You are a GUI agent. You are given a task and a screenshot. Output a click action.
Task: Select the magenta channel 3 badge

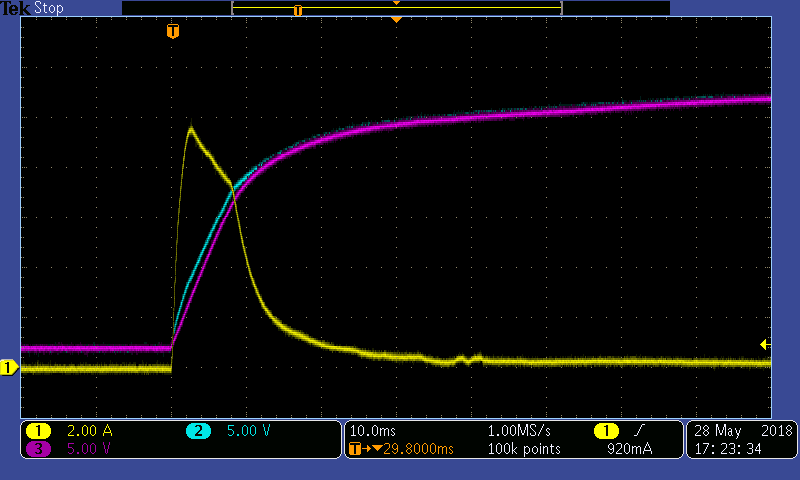pos(38,449)
